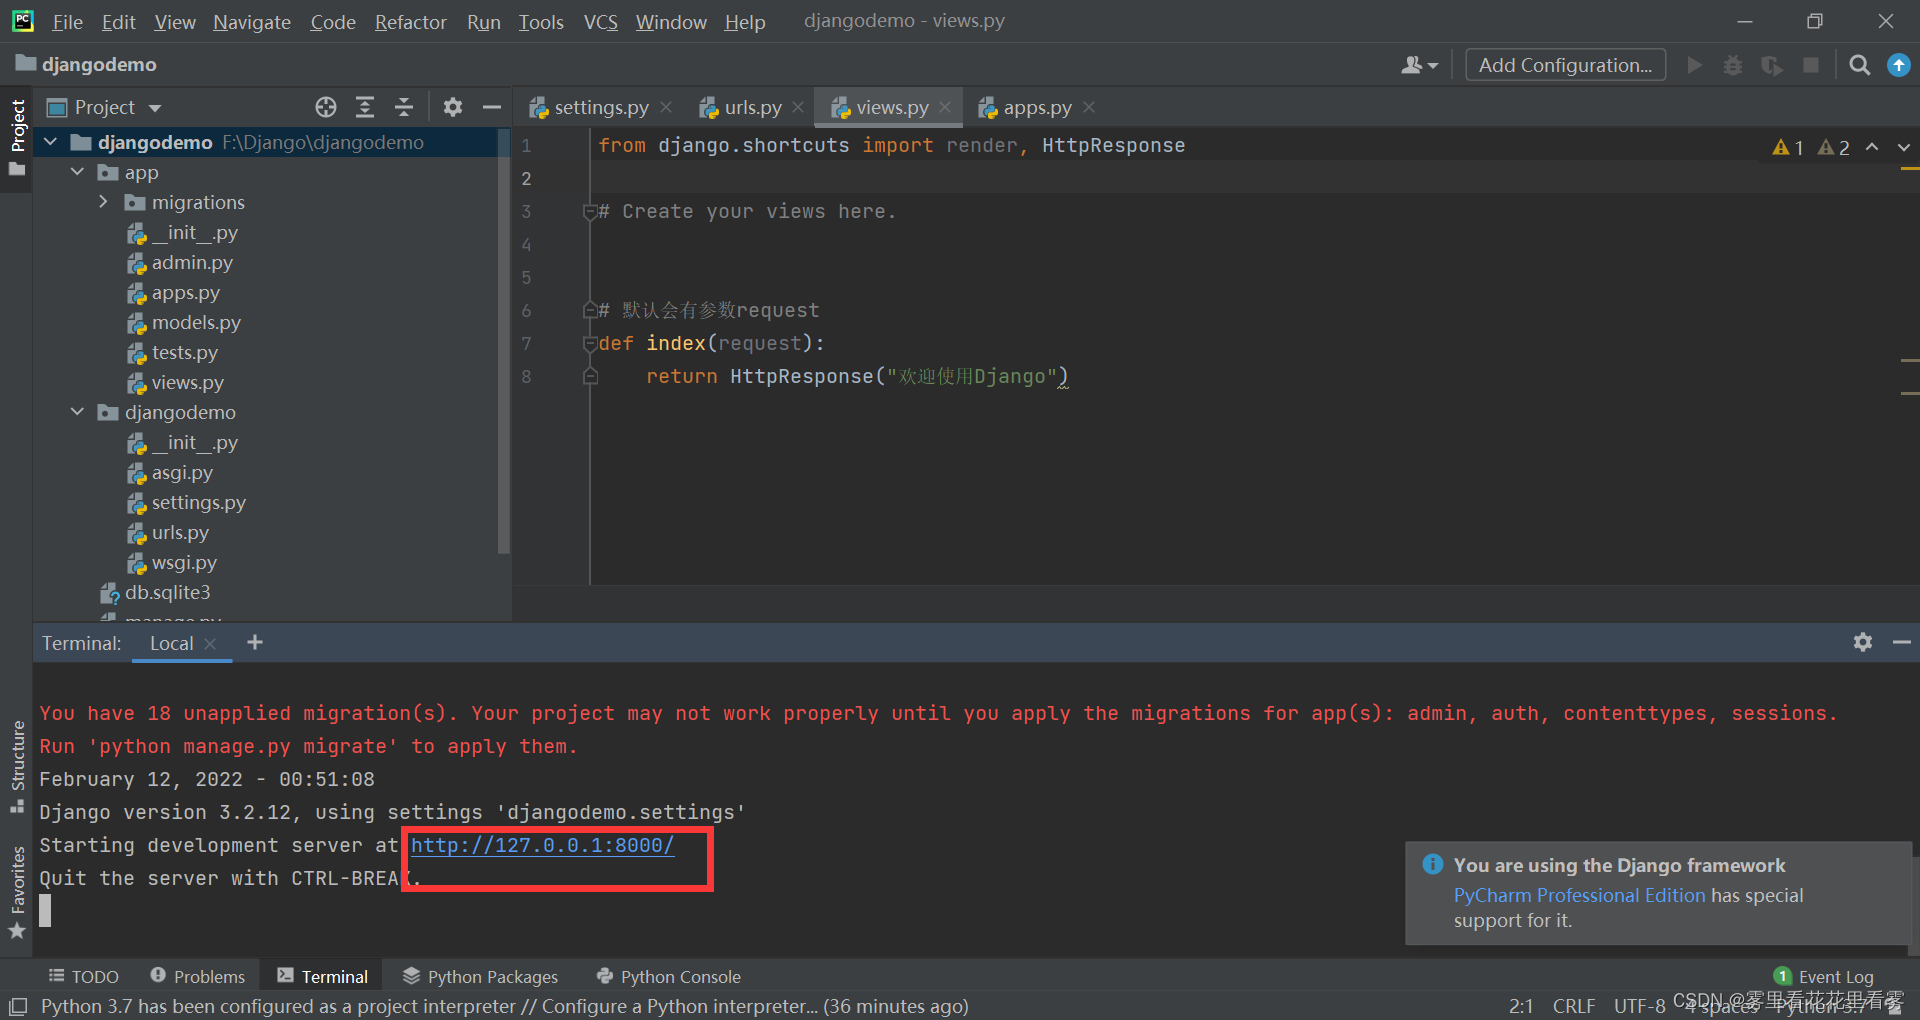
Task: Click the locate/select opened file target icon
Action: (x=326, y=107)
